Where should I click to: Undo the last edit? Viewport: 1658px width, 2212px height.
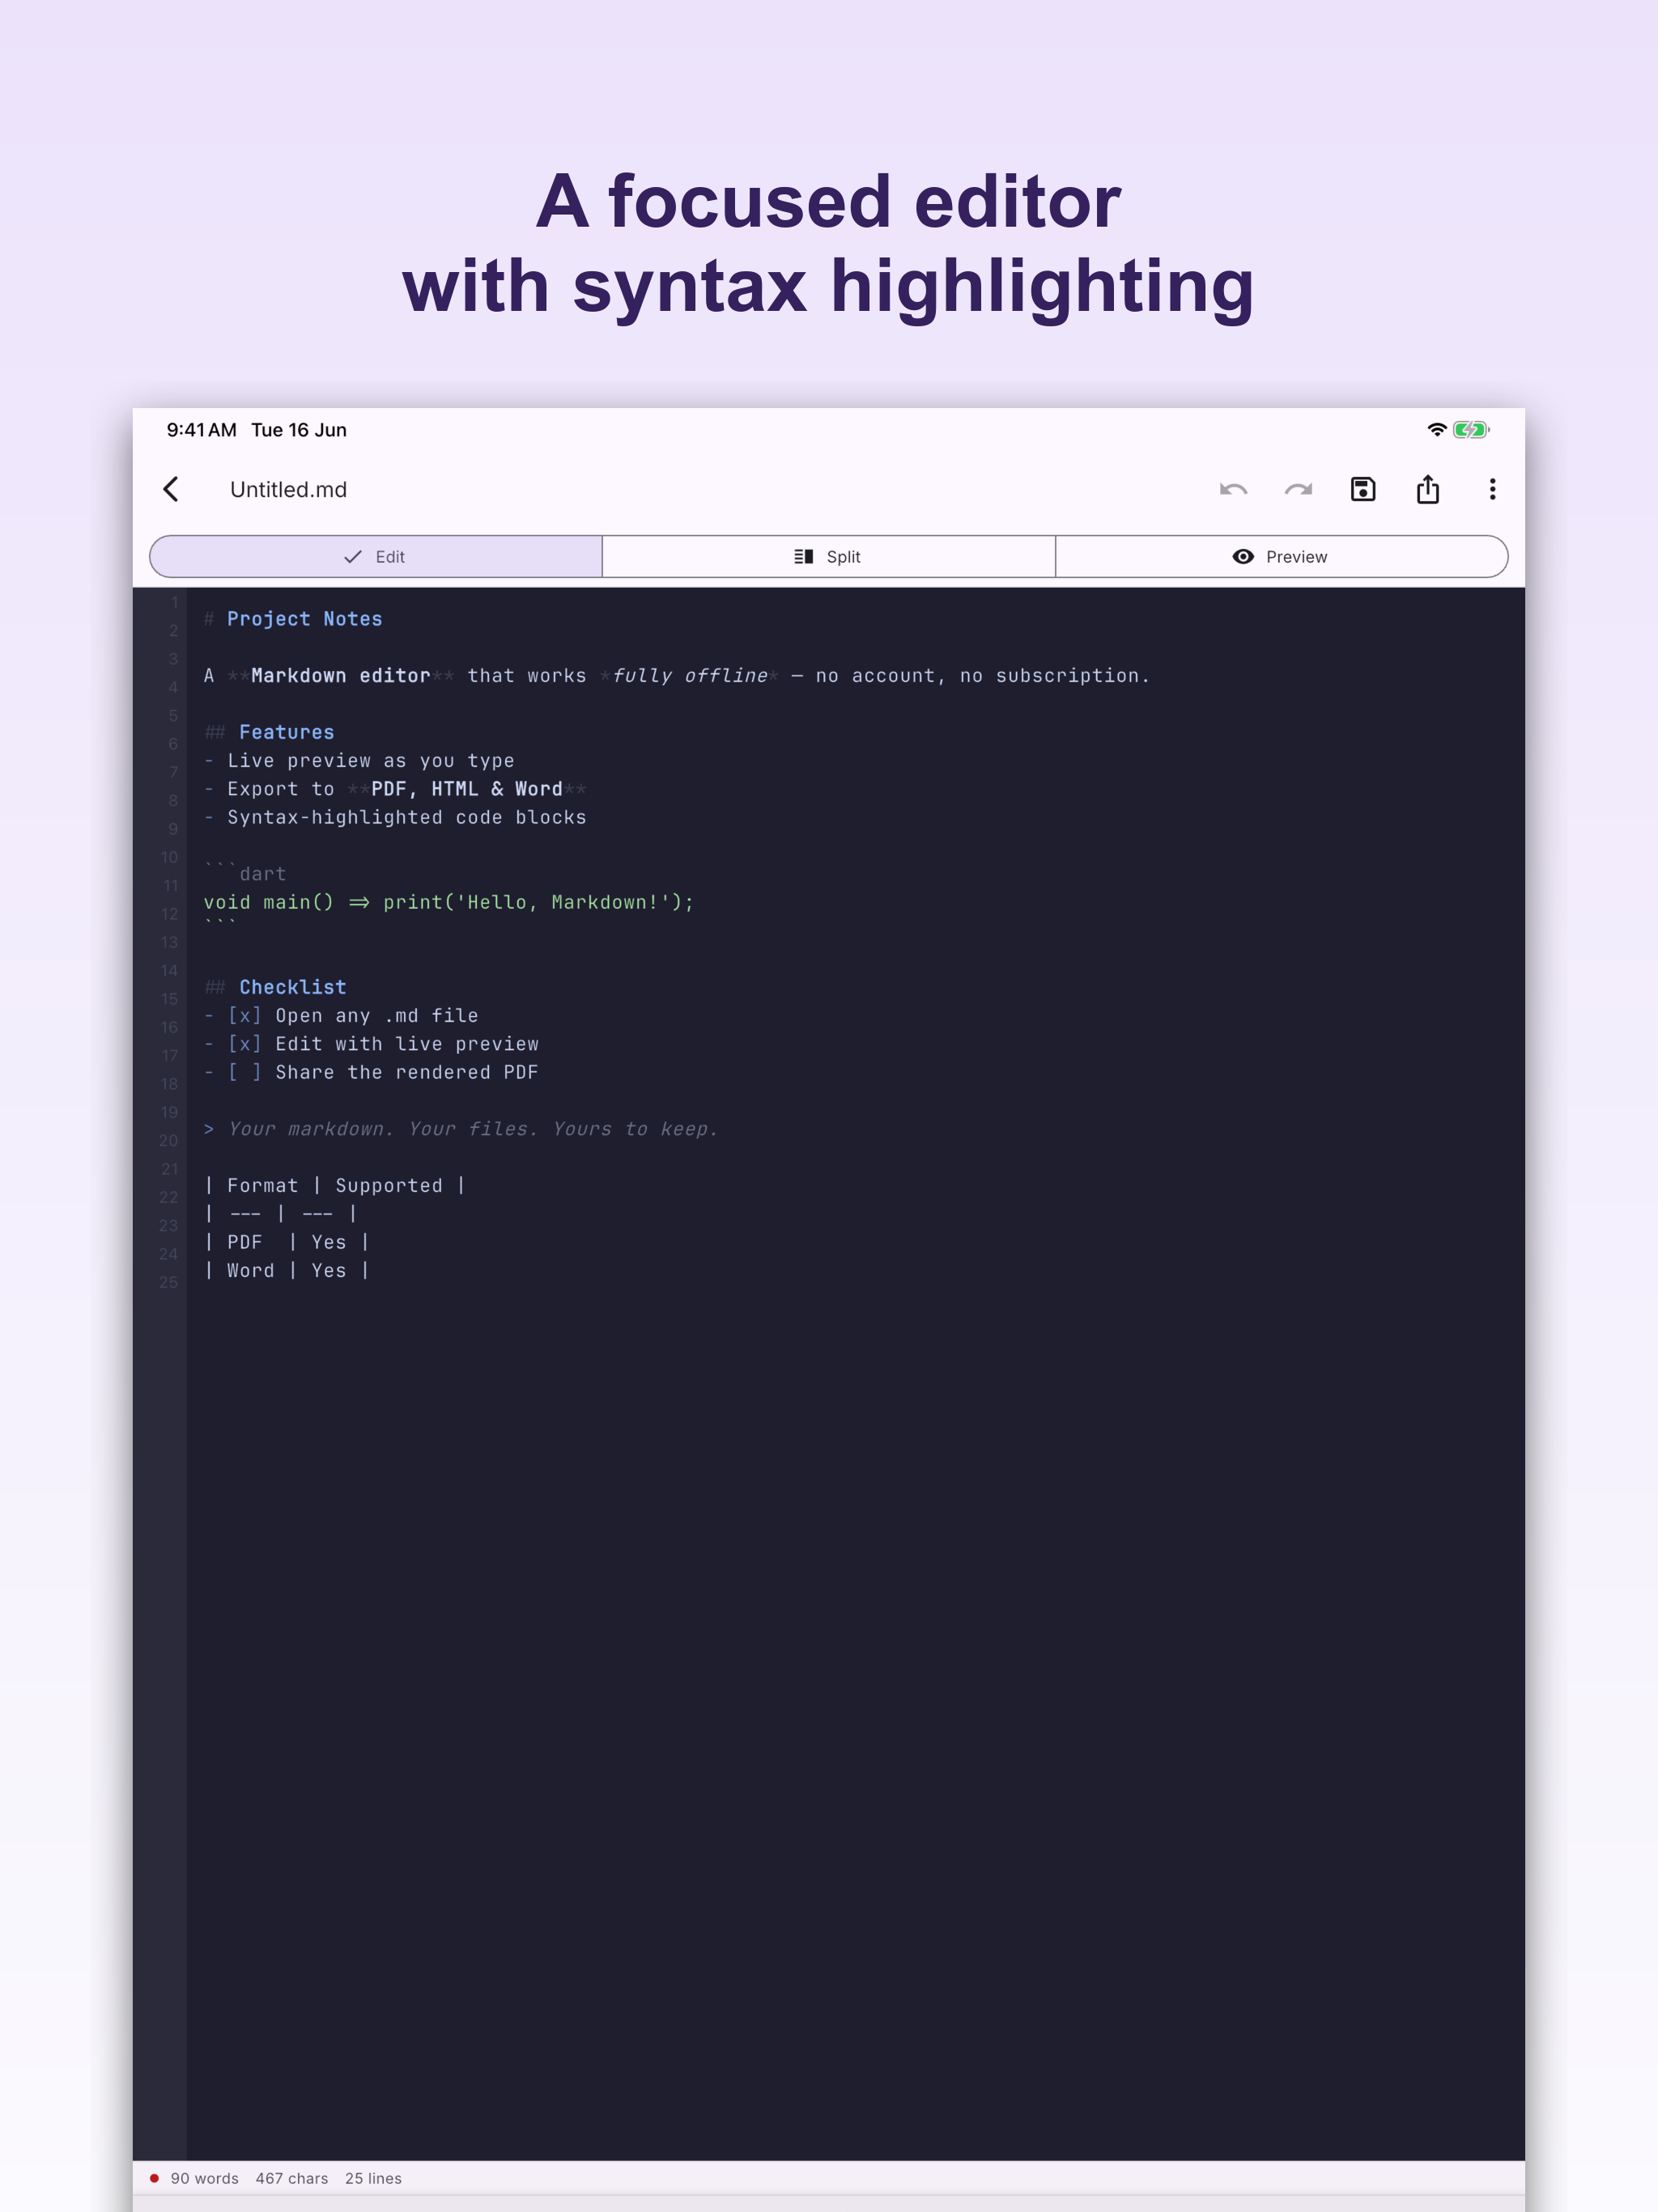point(1233,489)
